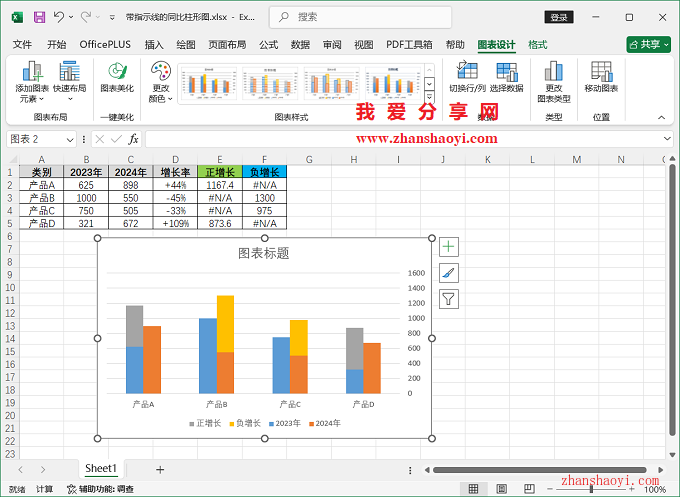Image resolution: width=680 pixels, height=497 pixels.
Task: Click the 共享 (Share) button
Action: tap(648, 45)
